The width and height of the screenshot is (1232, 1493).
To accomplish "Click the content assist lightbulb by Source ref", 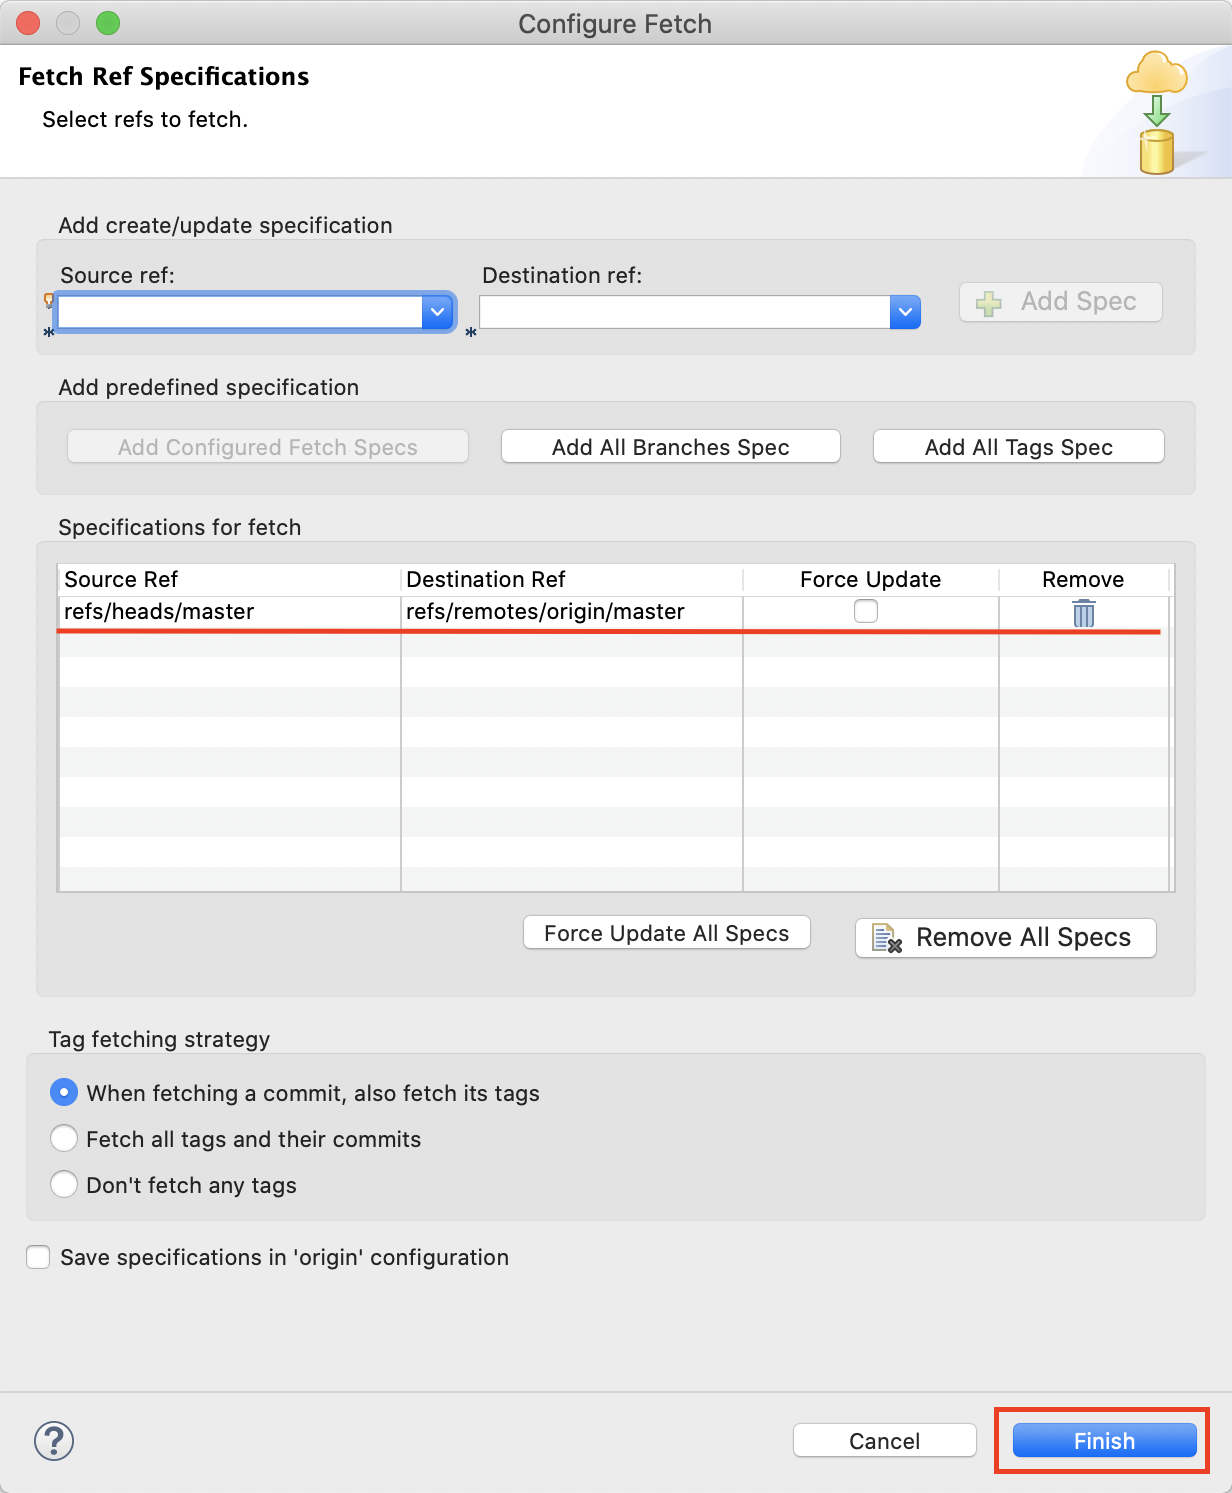I will pos(48,300).
